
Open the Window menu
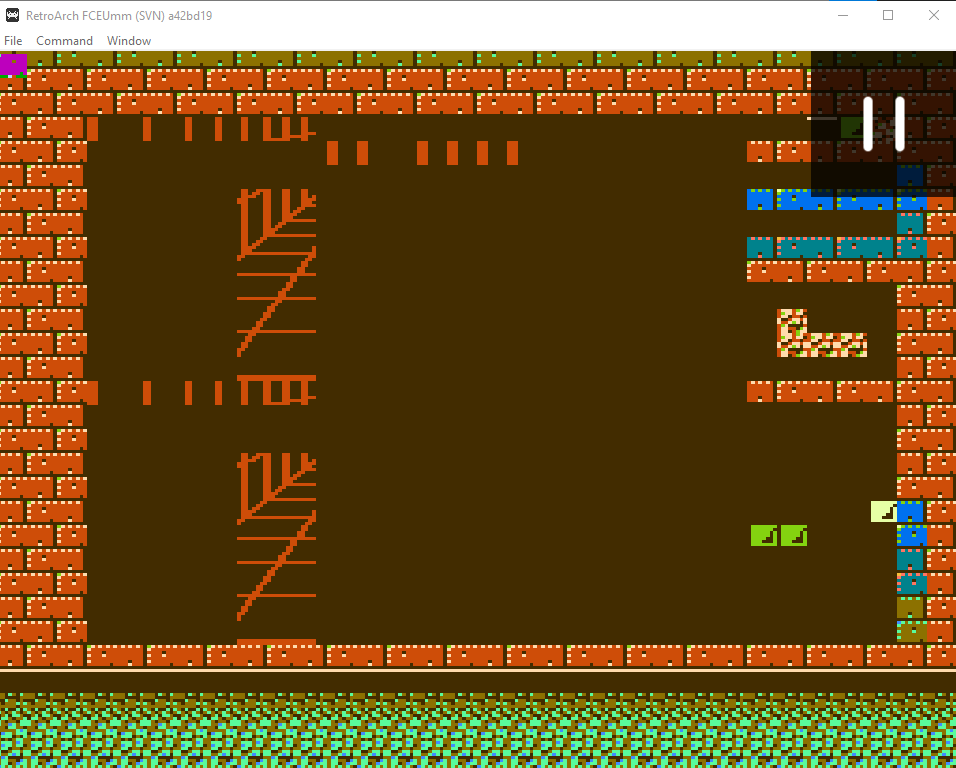pos(128,40)
